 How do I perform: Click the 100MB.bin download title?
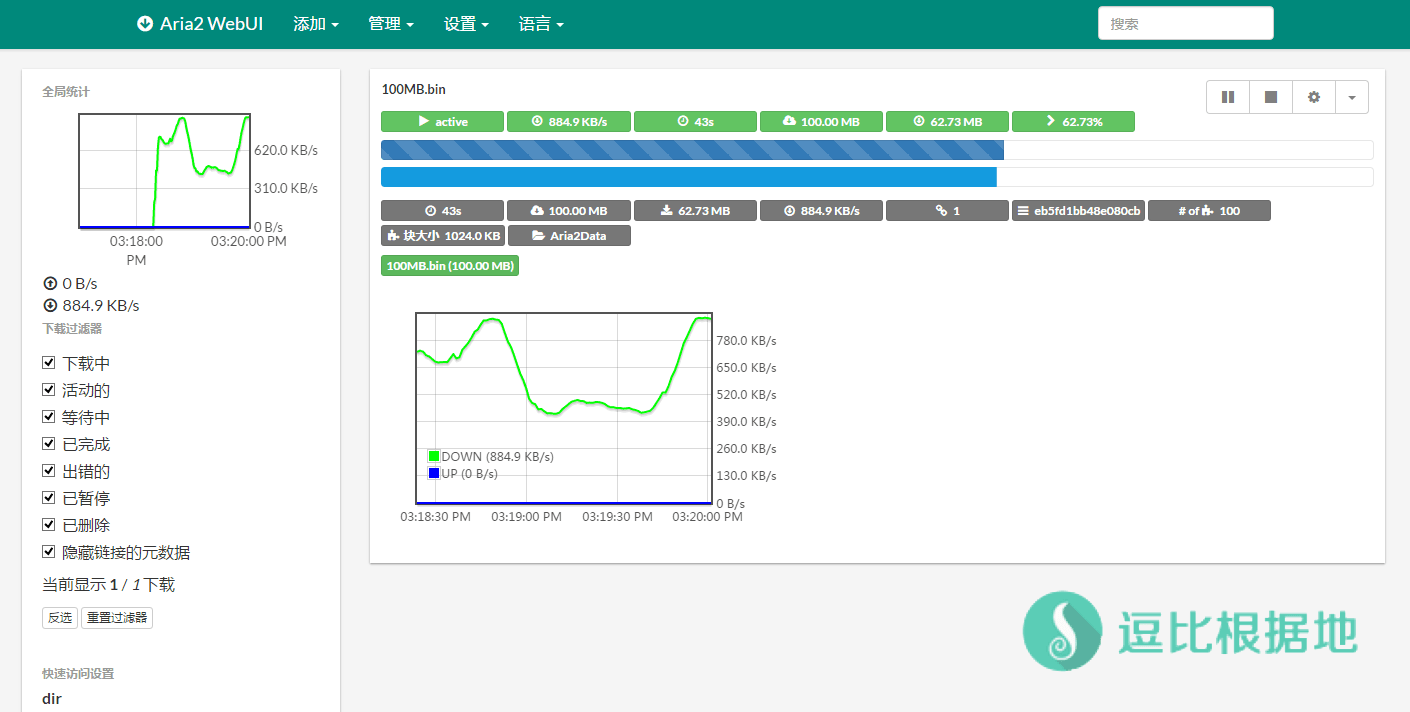pos(414,89)
